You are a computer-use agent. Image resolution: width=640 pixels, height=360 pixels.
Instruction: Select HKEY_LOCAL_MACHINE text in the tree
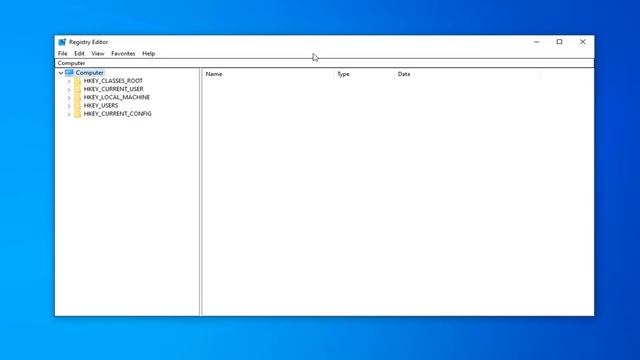(x=117, y=97)
